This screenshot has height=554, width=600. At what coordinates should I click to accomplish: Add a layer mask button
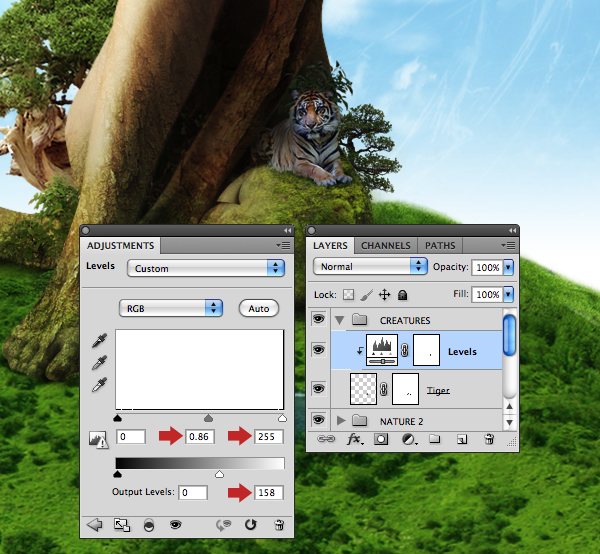(381, 439)
